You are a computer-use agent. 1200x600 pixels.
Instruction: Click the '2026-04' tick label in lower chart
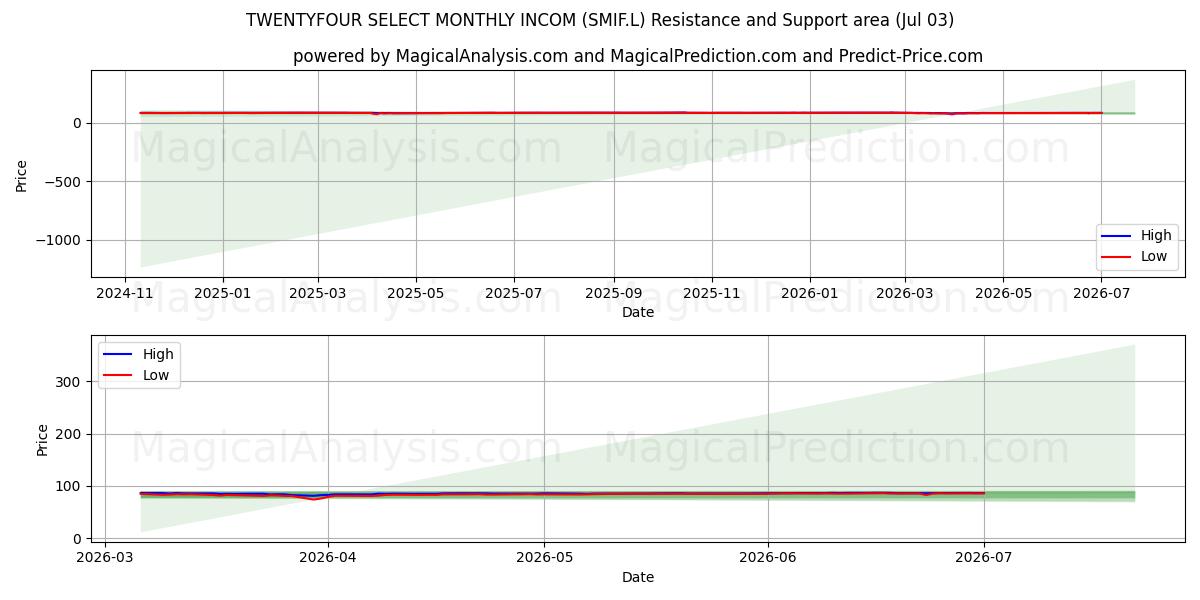tap(328, 559)
